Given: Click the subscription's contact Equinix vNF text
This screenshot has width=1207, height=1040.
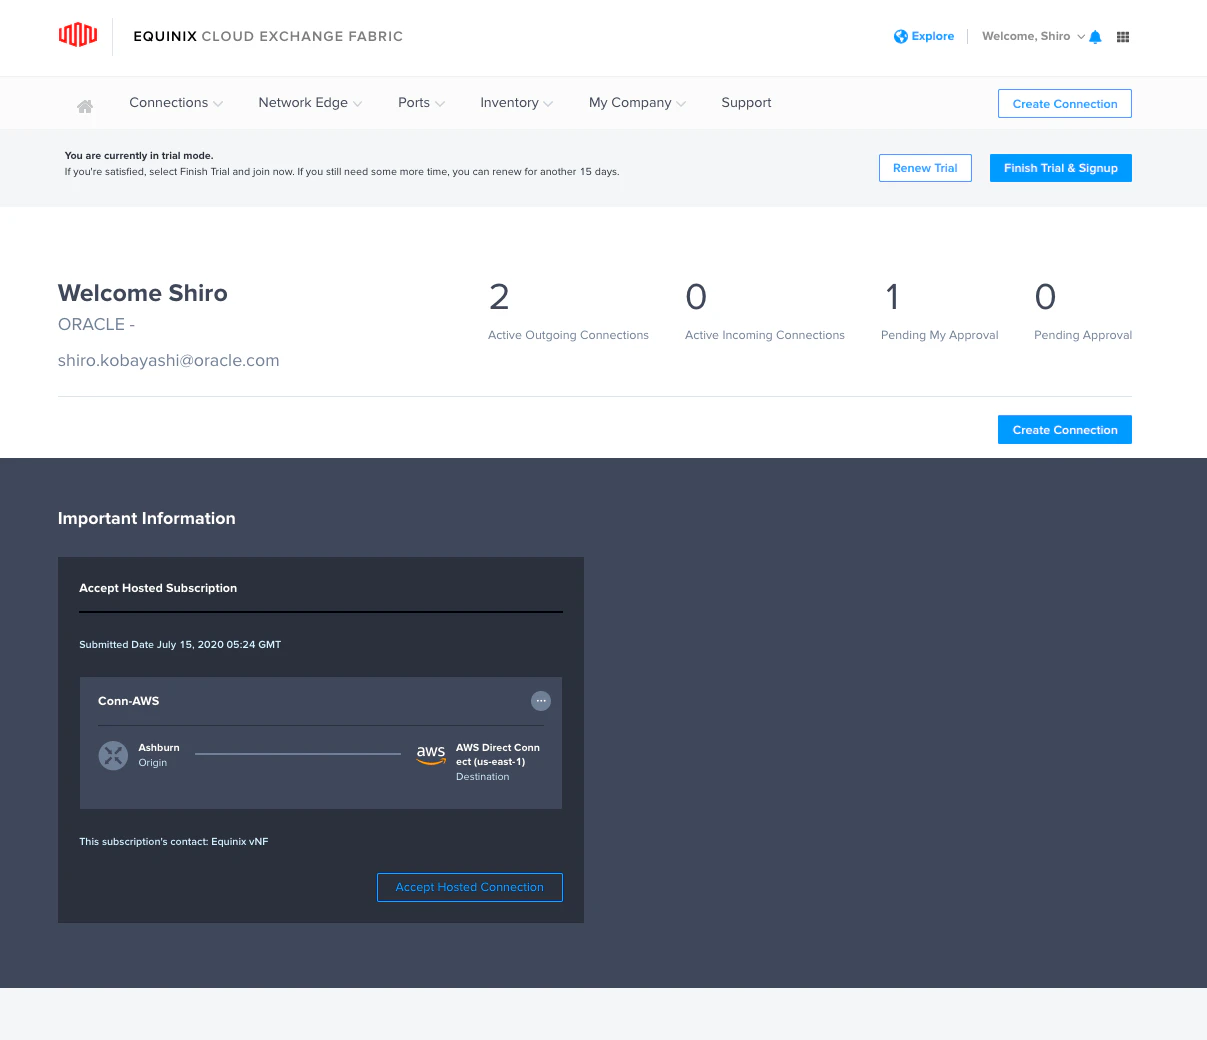Looking at the screenshot, I should coord(174,842).
